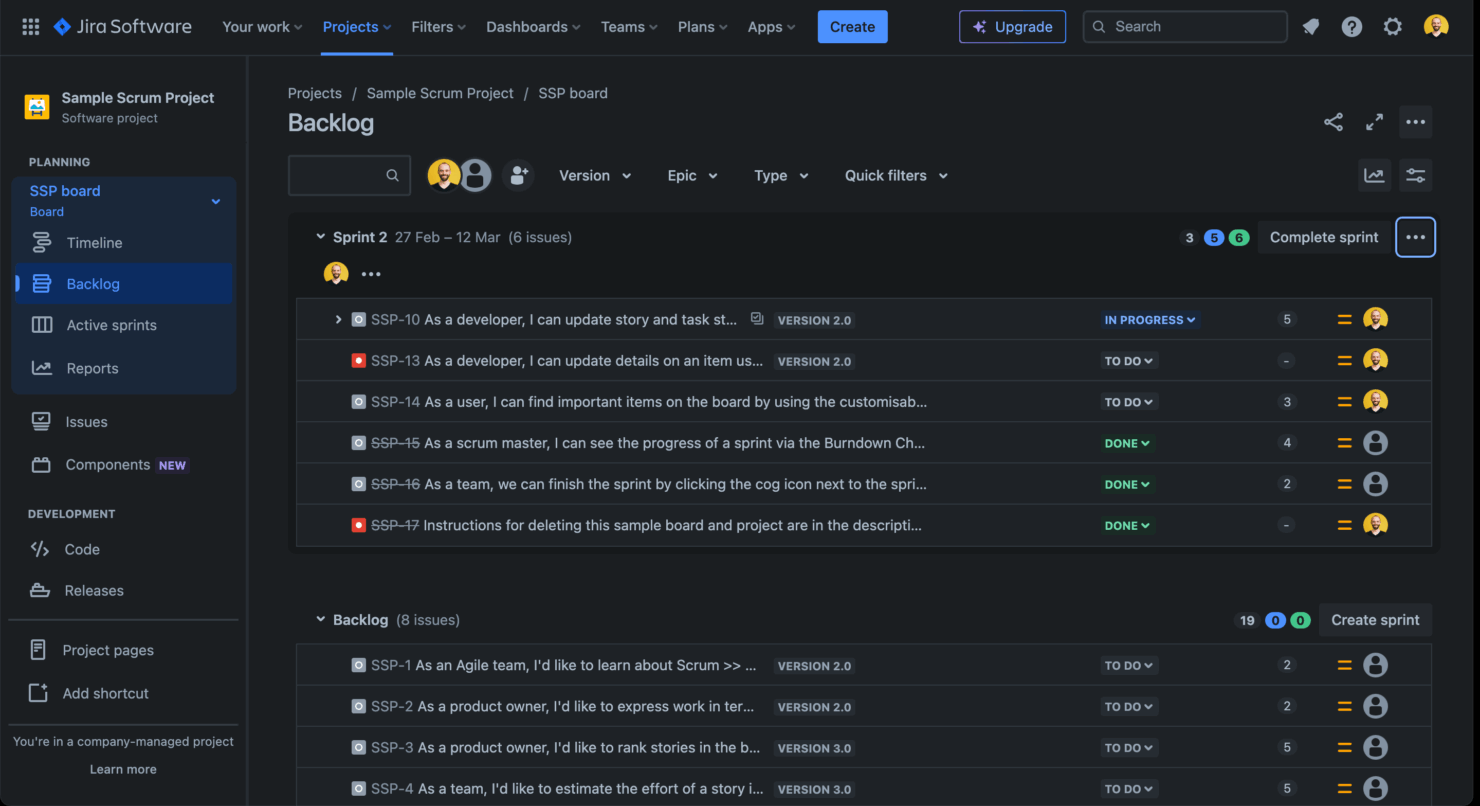The height and width of the screenshot is (806, 1480).
Task: Open the Your work menu
Action: [262, 27]
